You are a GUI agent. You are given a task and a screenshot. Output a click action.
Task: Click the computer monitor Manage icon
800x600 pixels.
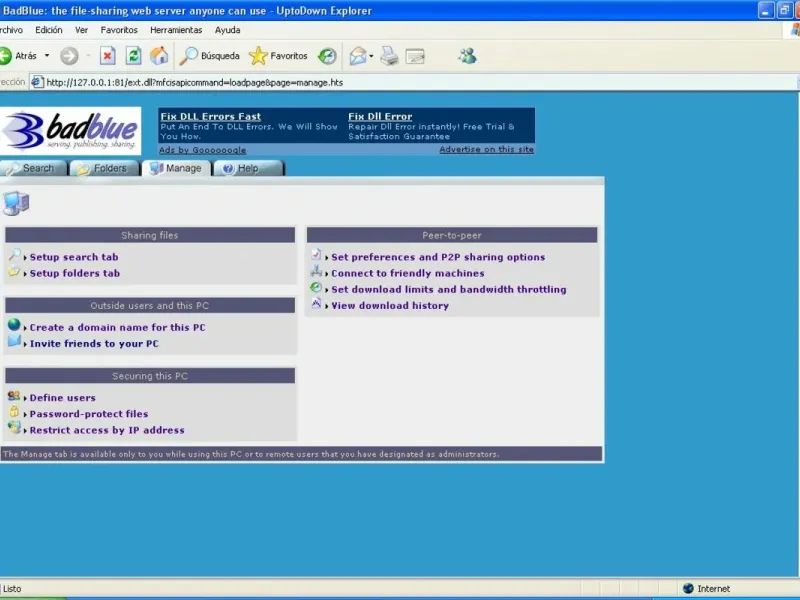[16, 203]
